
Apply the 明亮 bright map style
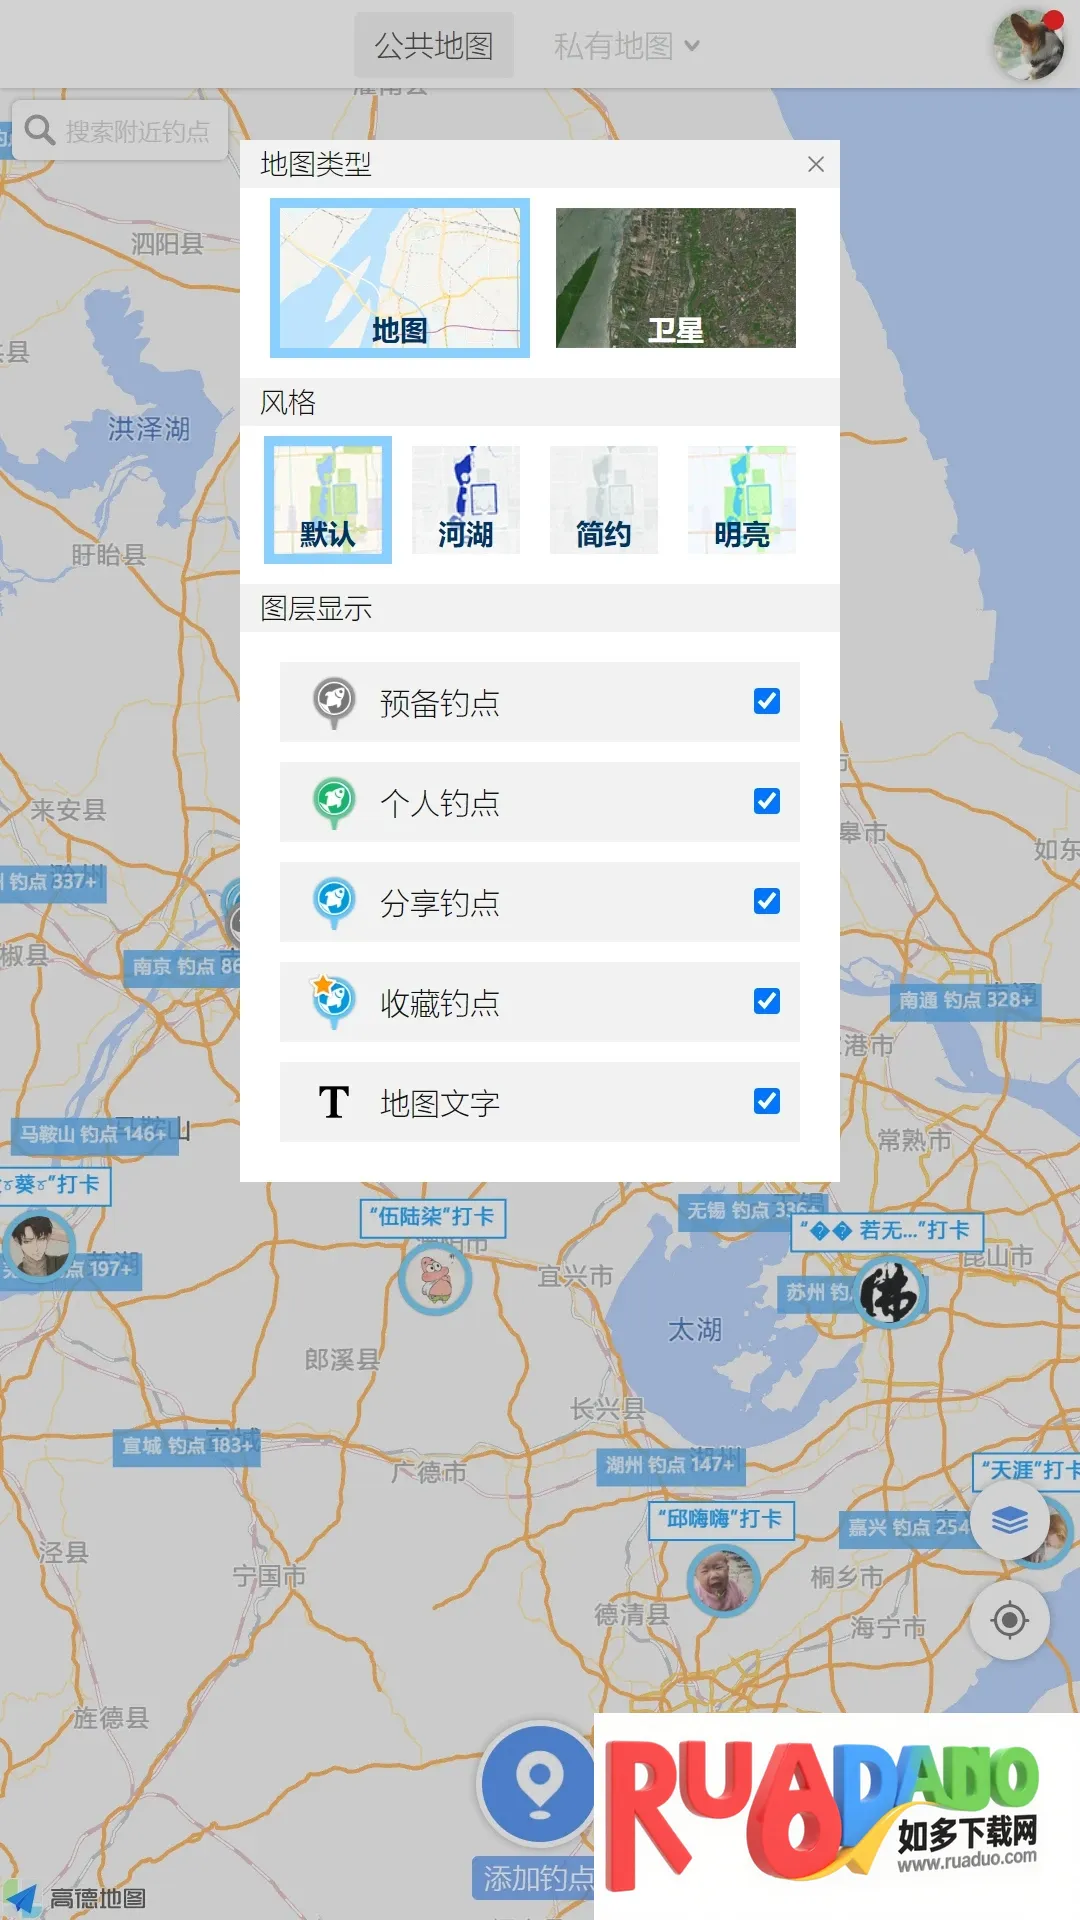point(742,500)
